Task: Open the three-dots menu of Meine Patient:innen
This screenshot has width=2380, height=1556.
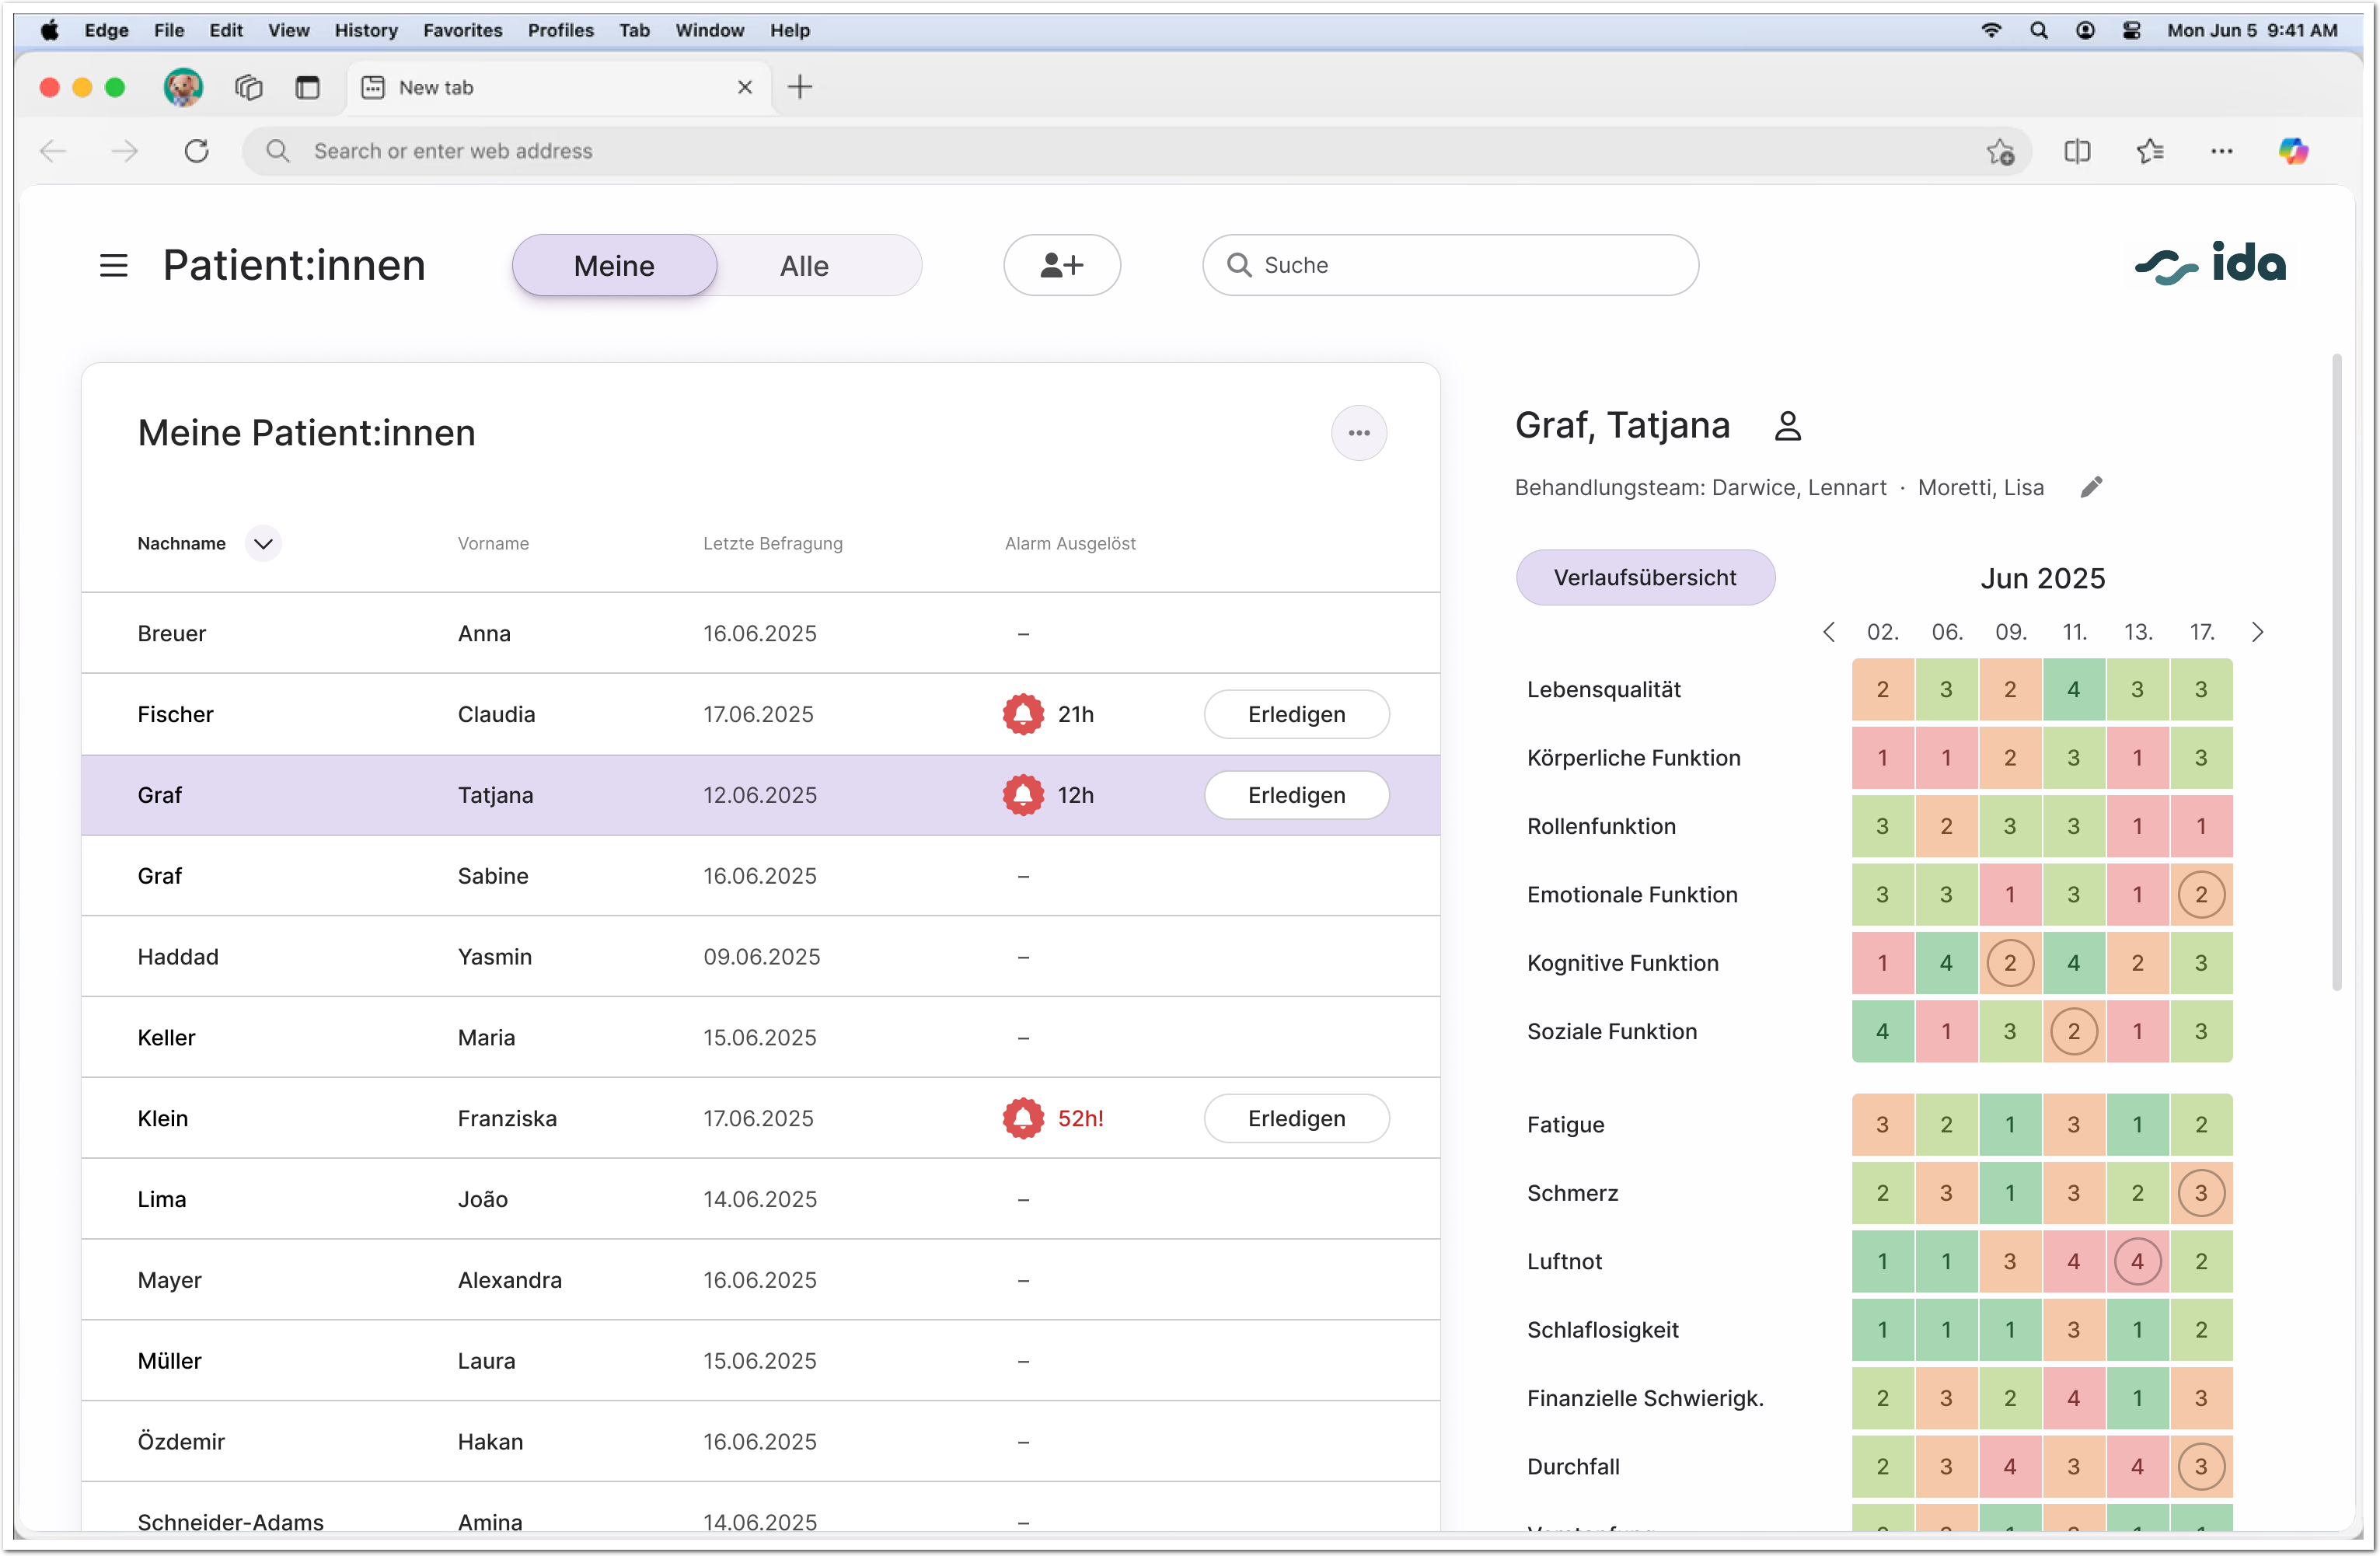Action: (x=1358, y=433)
